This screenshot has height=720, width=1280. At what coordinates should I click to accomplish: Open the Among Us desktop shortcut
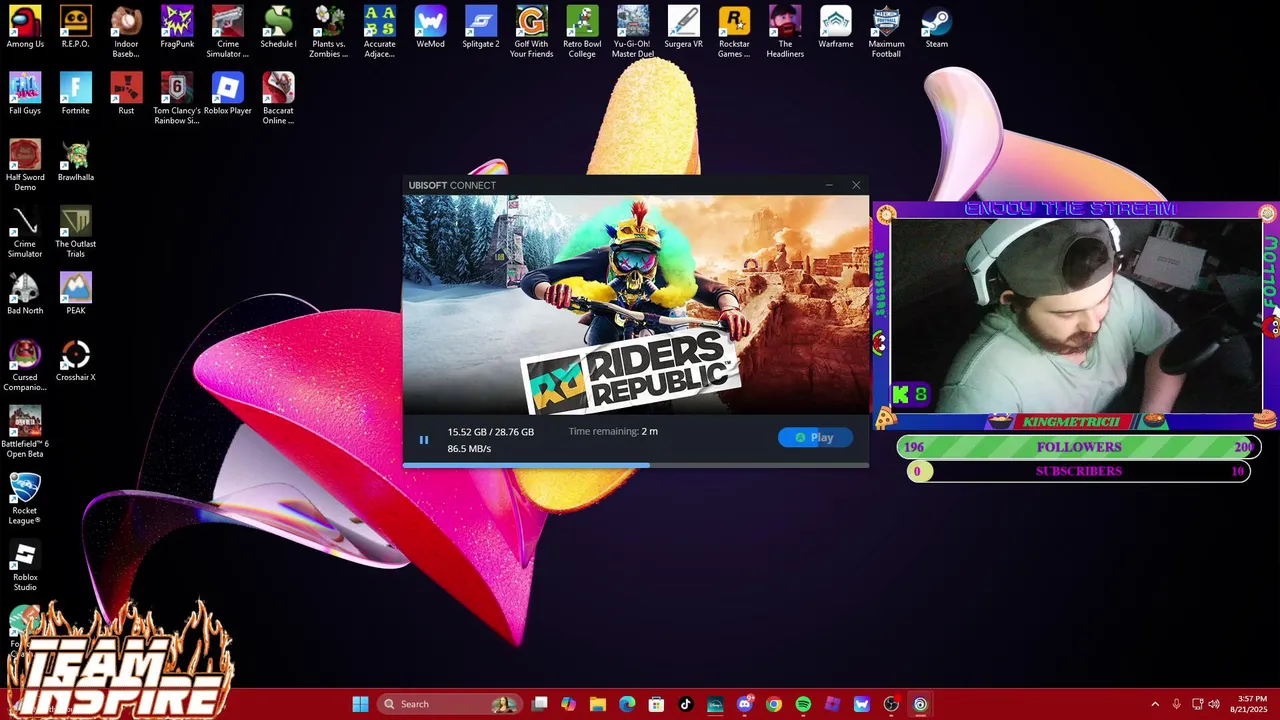pyautogui.click(x=25, y=27)
